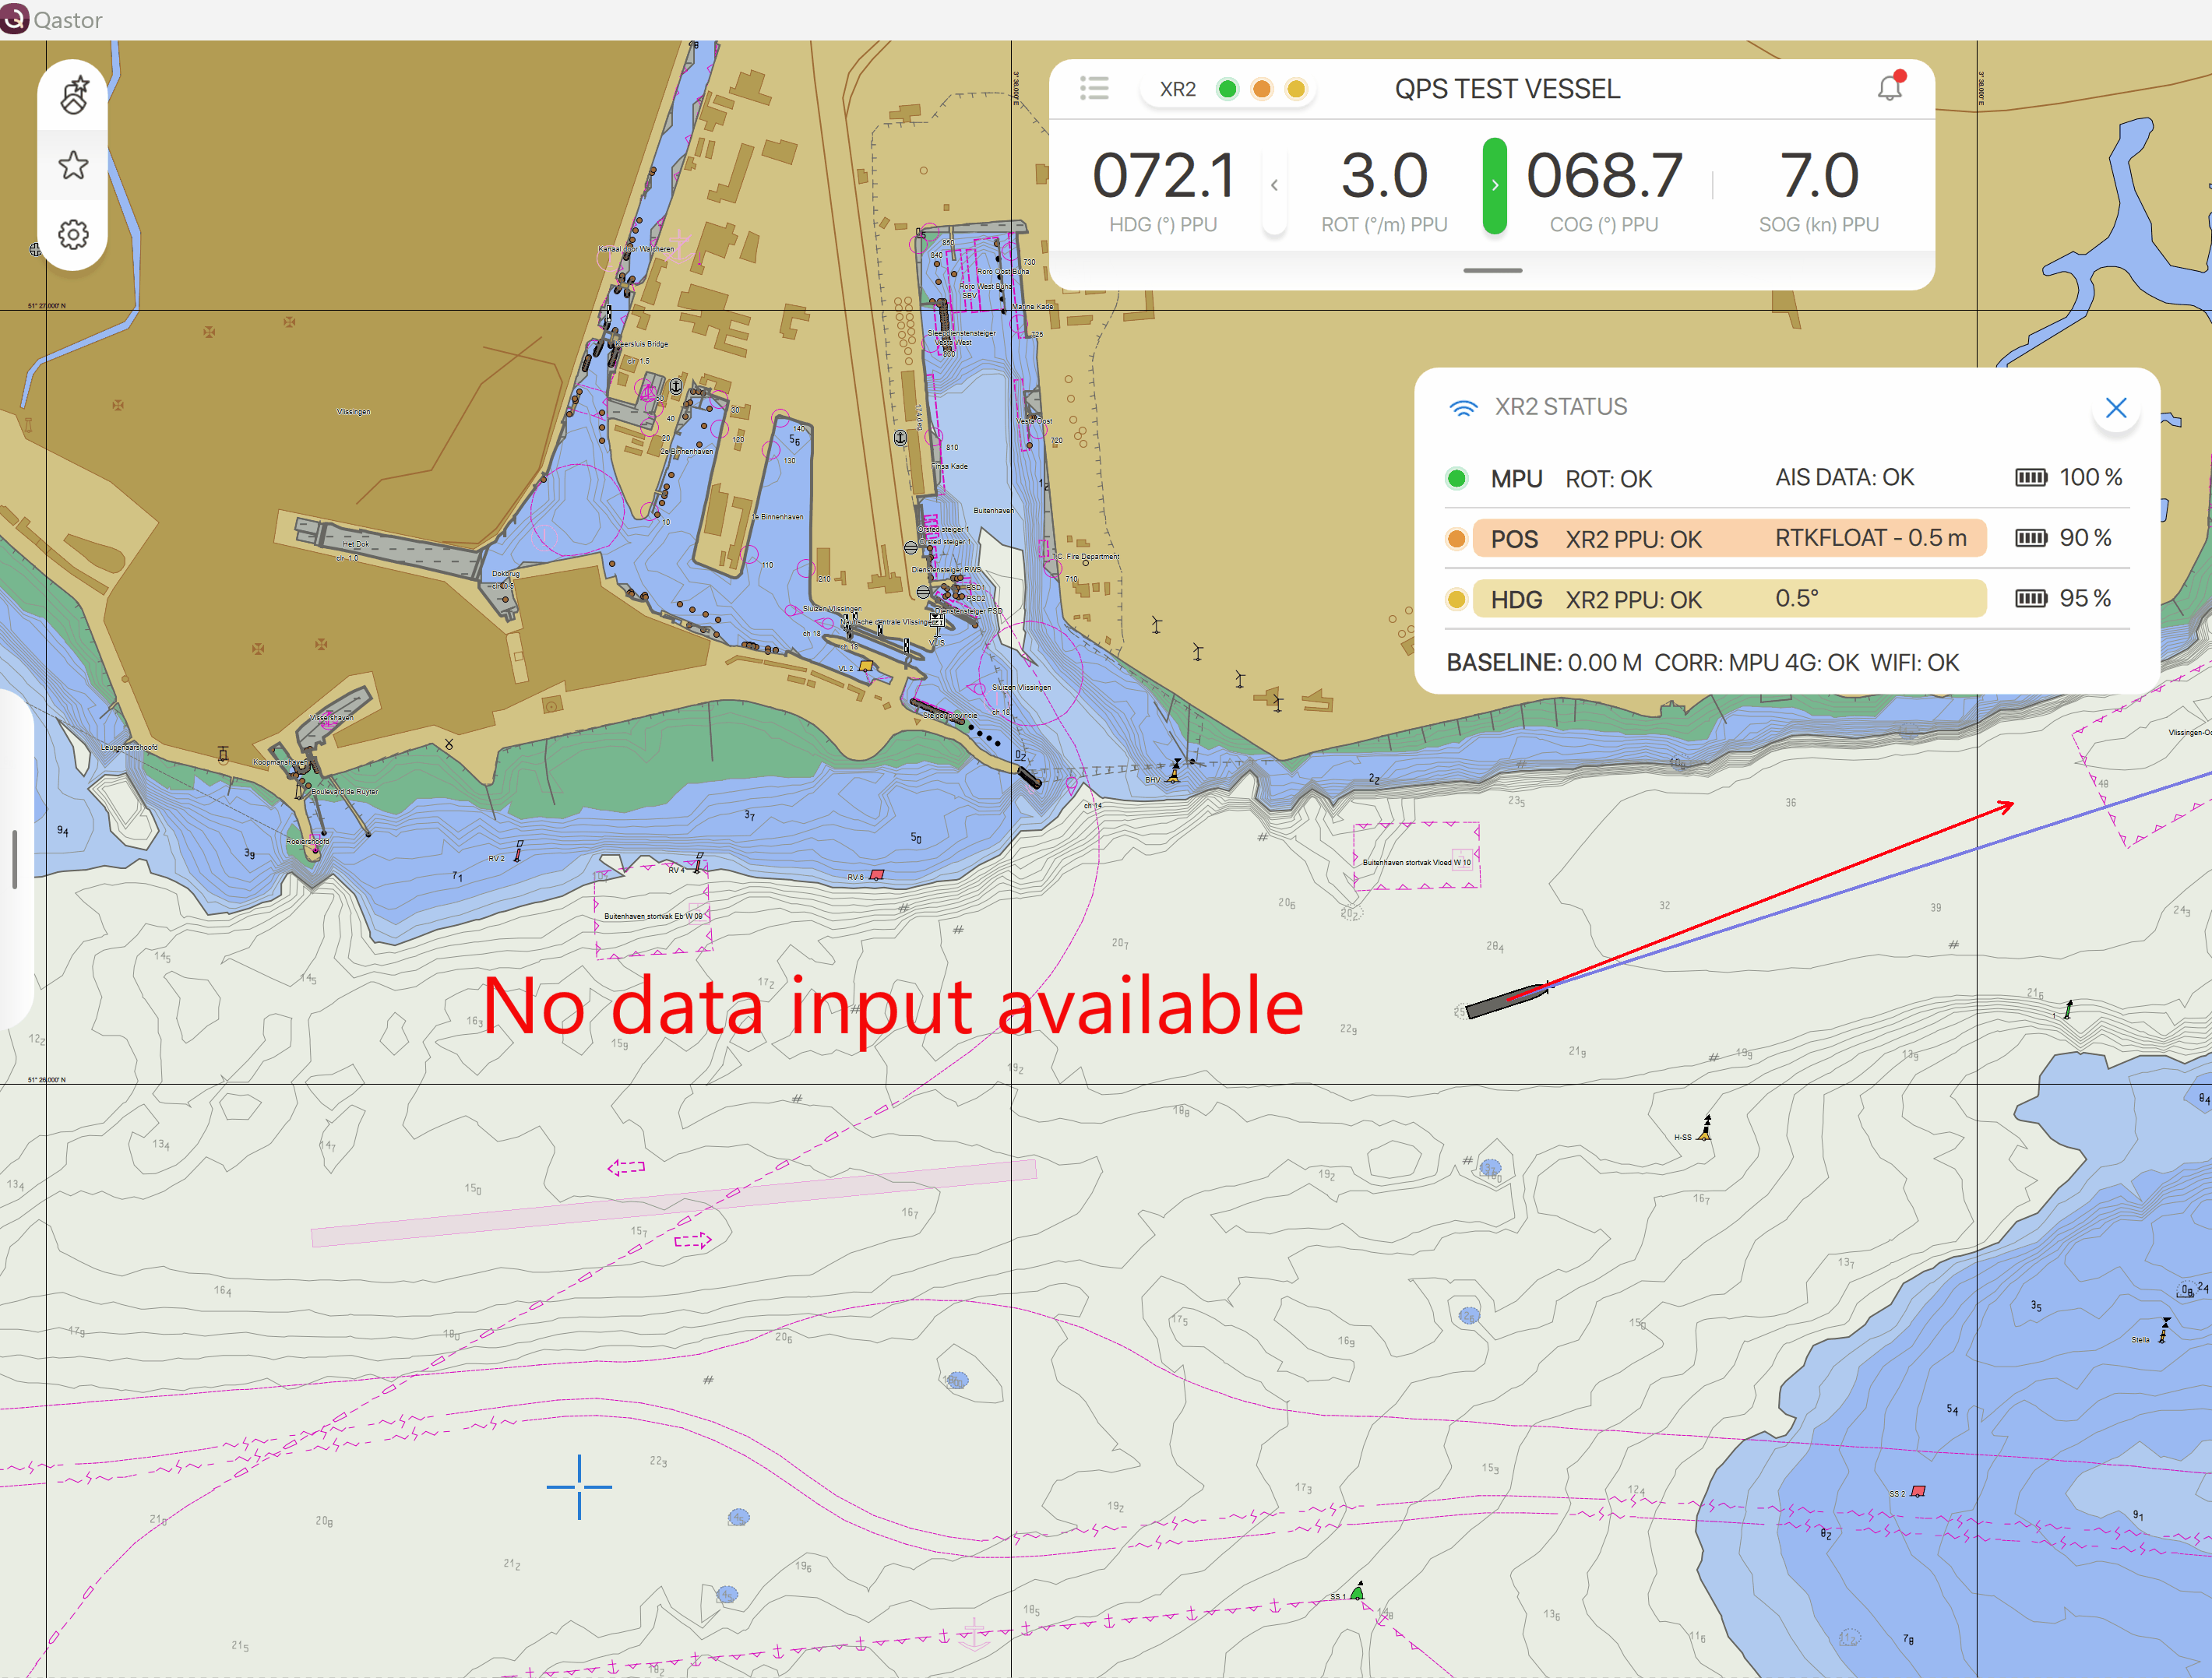
Task: Click the yellow HDG status indicator dot
Action: (1456, 599)
